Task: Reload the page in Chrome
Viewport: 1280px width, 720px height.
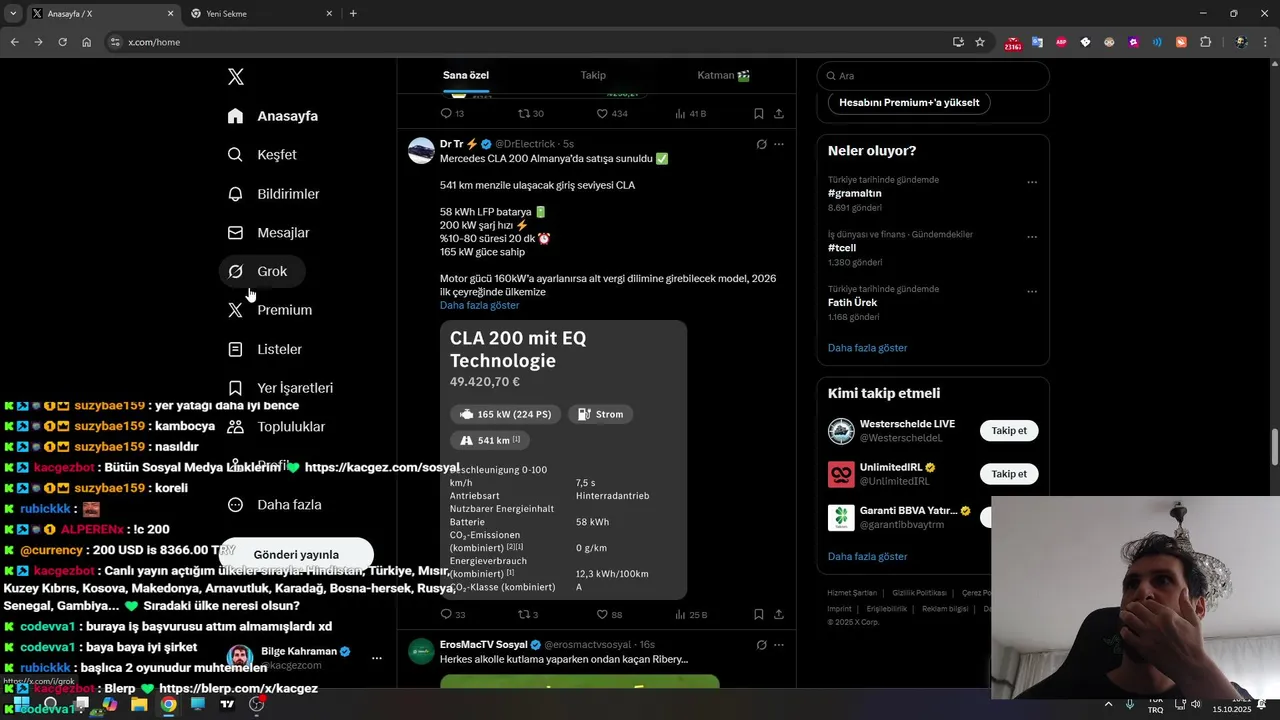Action: pyautogui.click(x=62, y=42)
